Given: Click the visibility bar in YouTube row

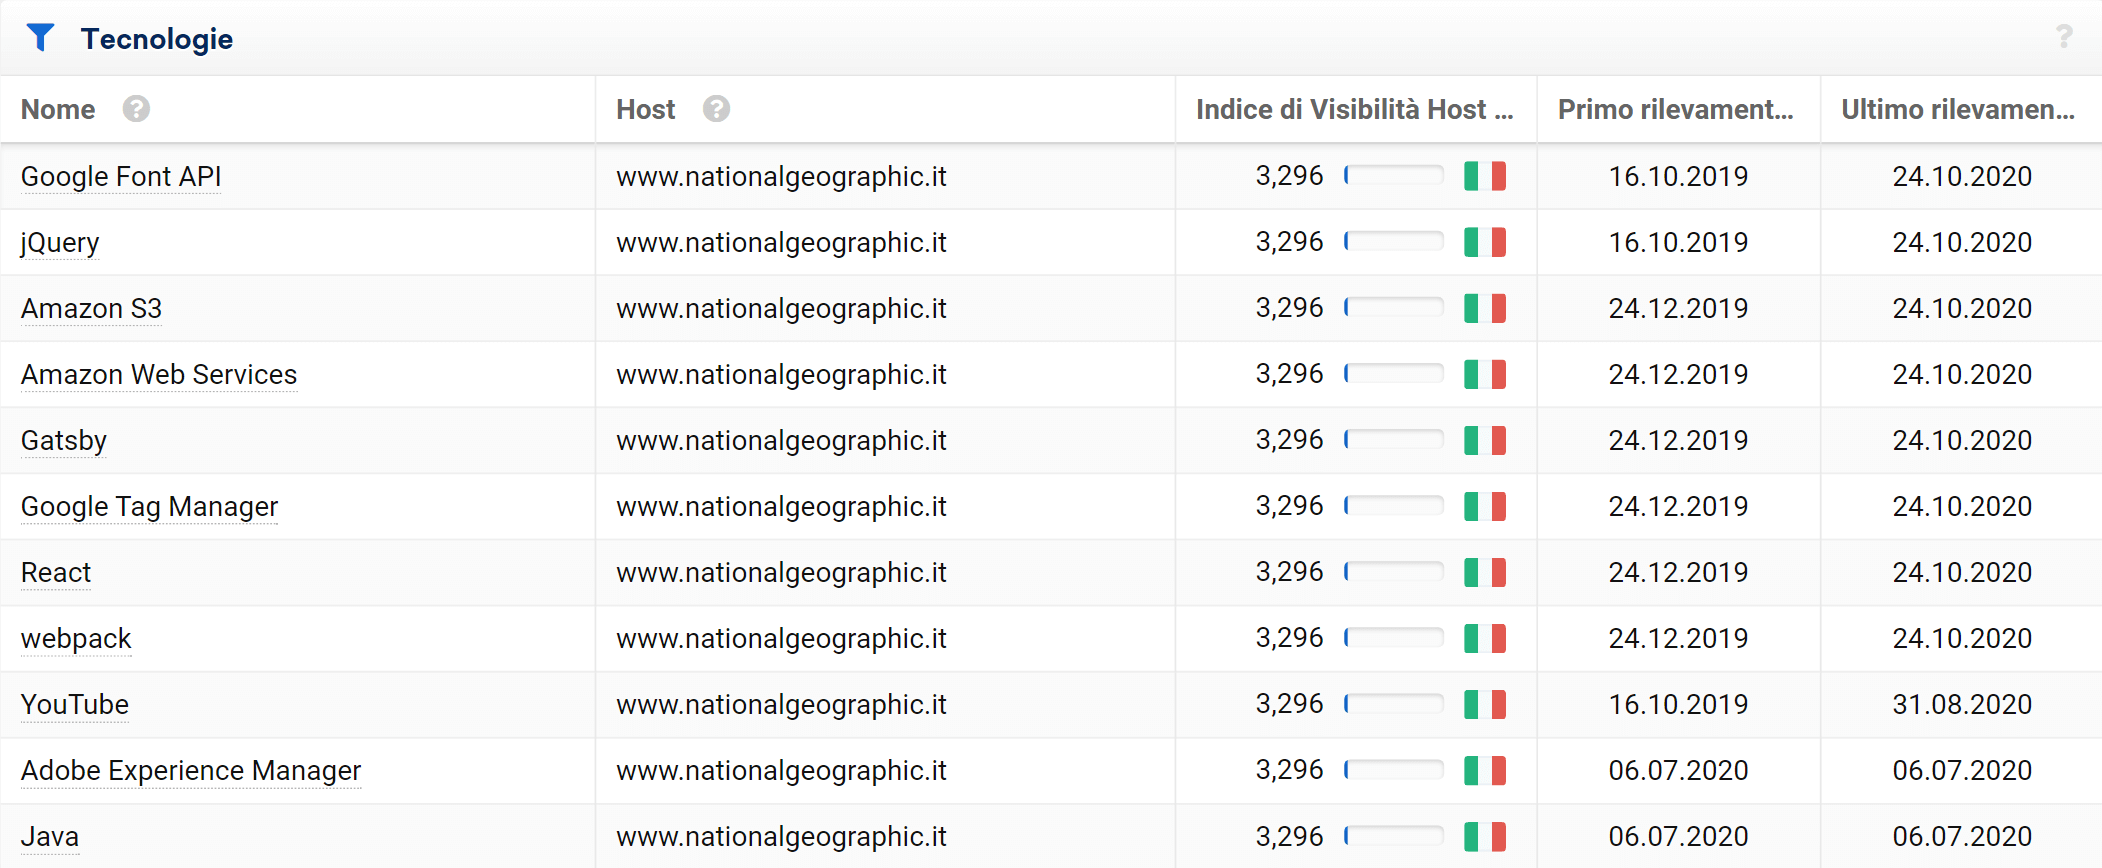Looking at the screenshot, I should click(1393, 704).
